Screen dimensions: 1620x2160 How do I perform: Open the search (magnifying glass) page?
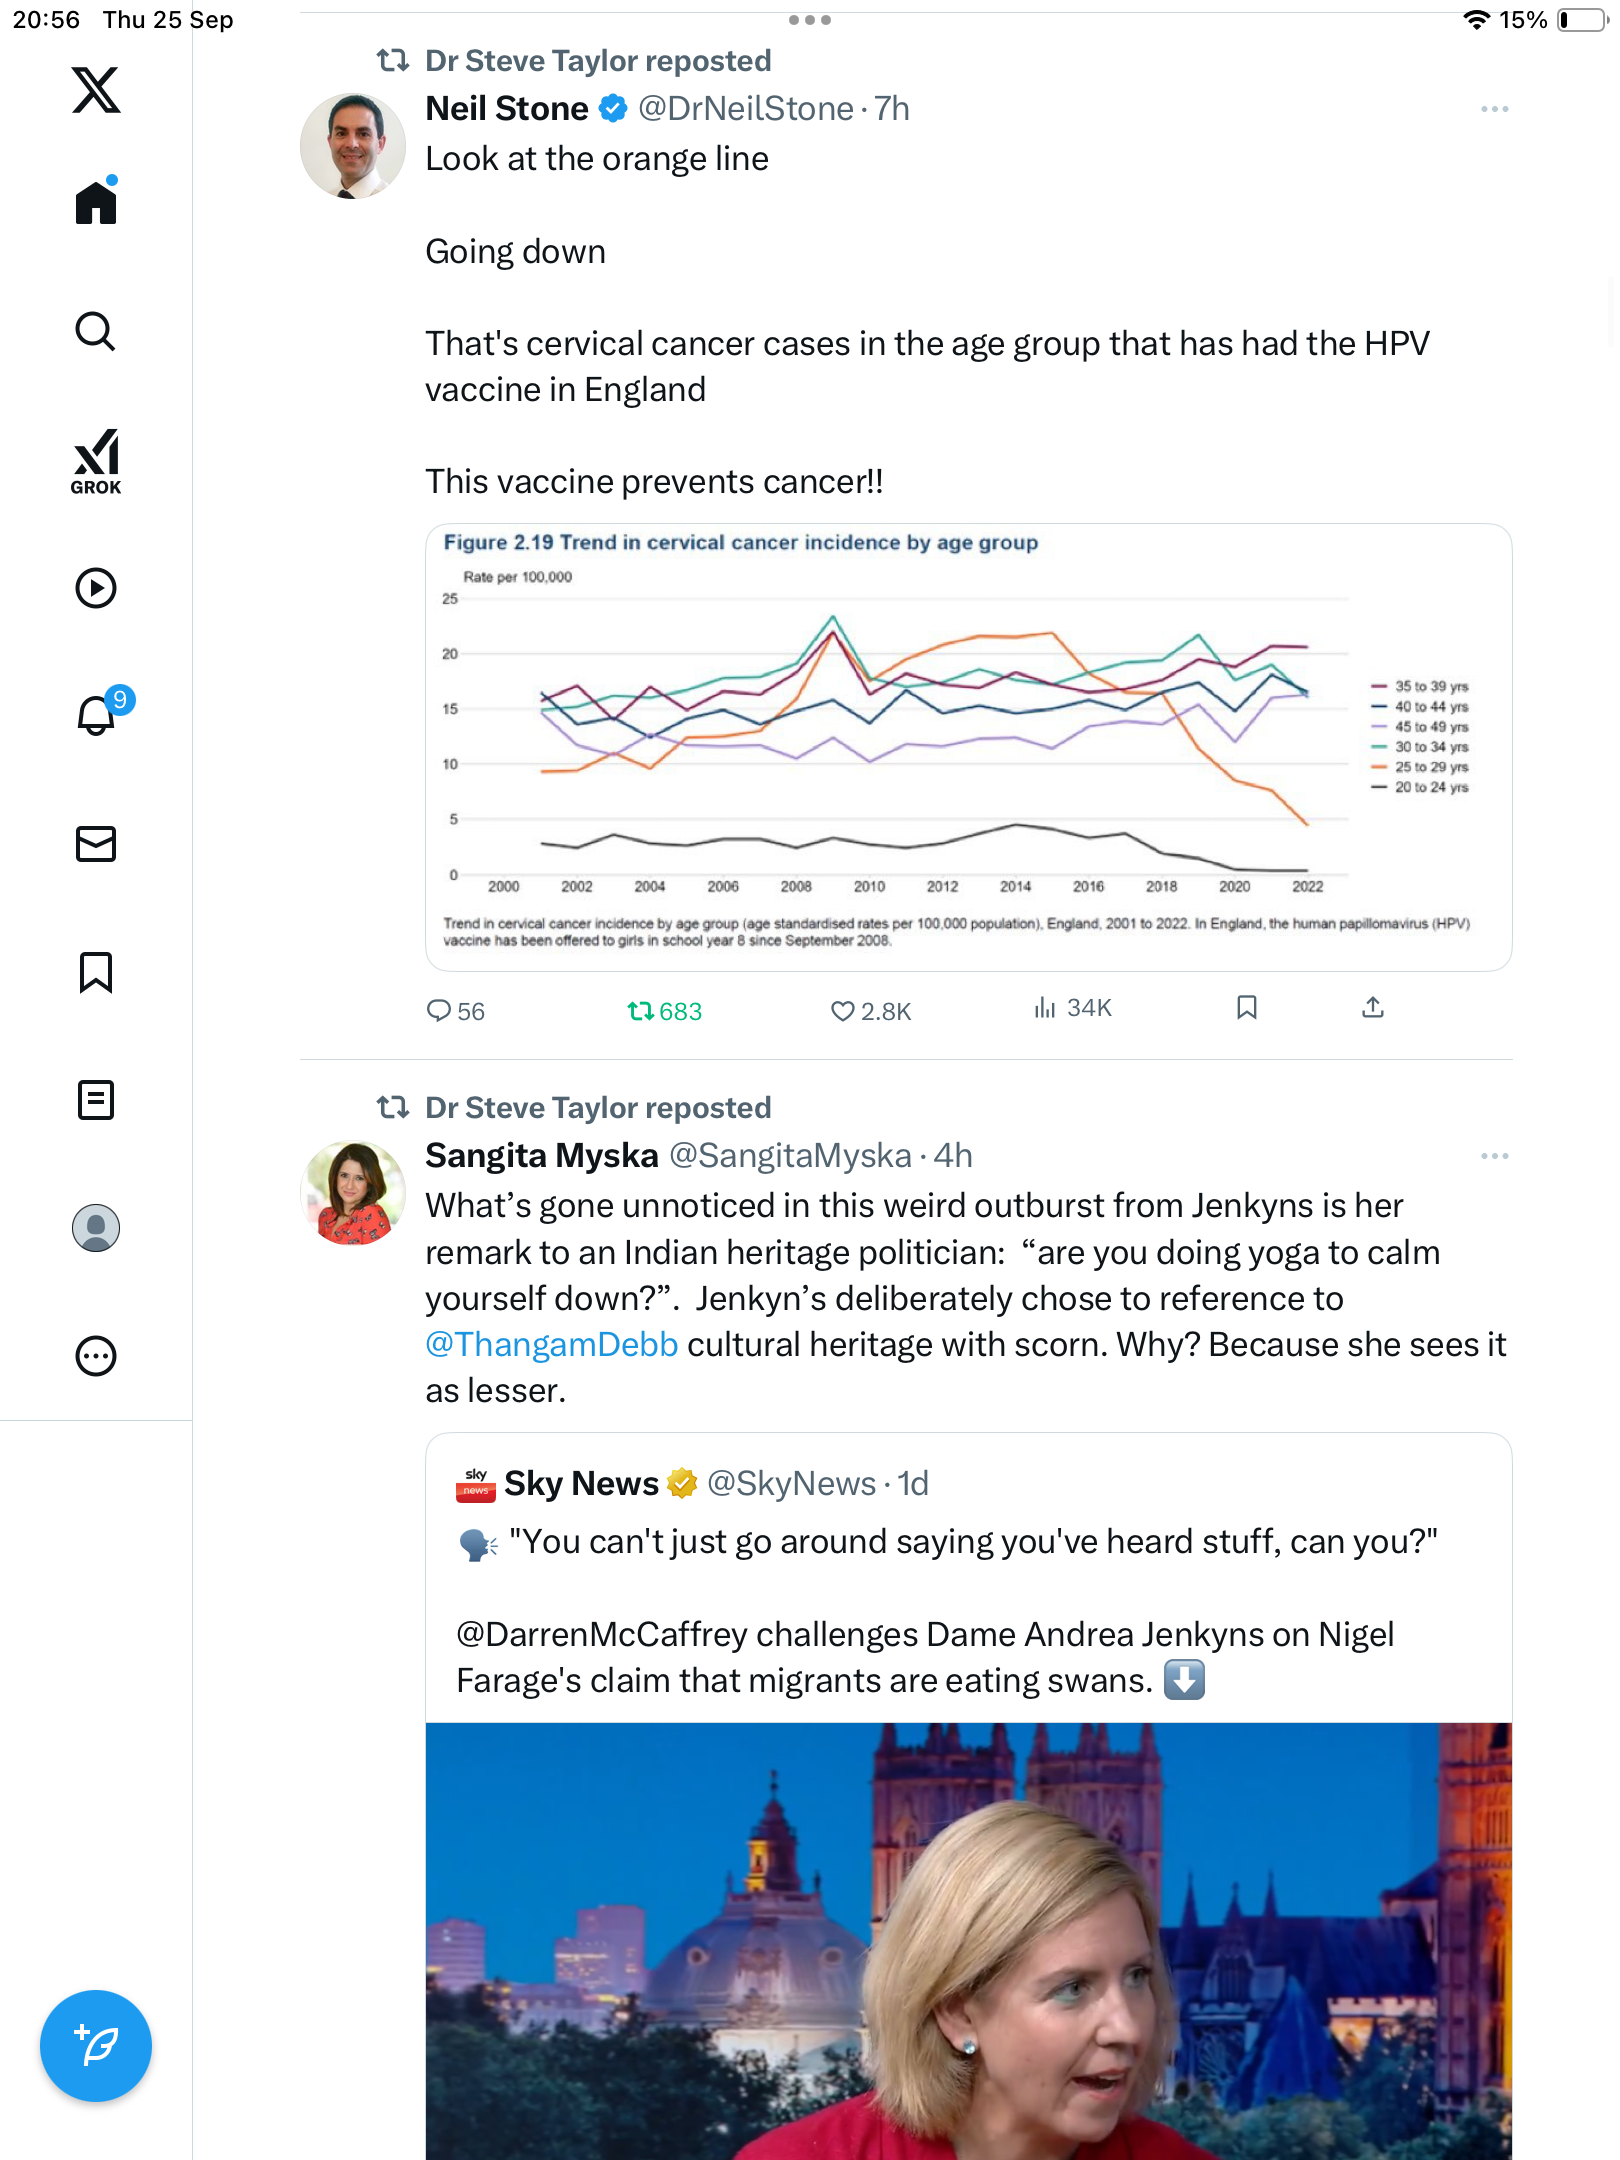(x=96, y=331)
